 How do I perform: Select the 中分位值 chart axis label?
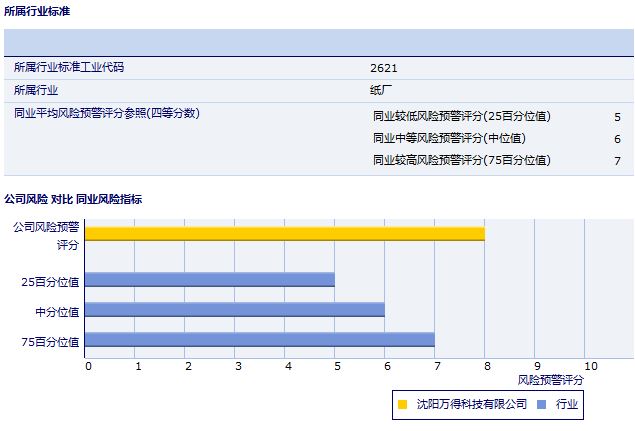(57, 312)
